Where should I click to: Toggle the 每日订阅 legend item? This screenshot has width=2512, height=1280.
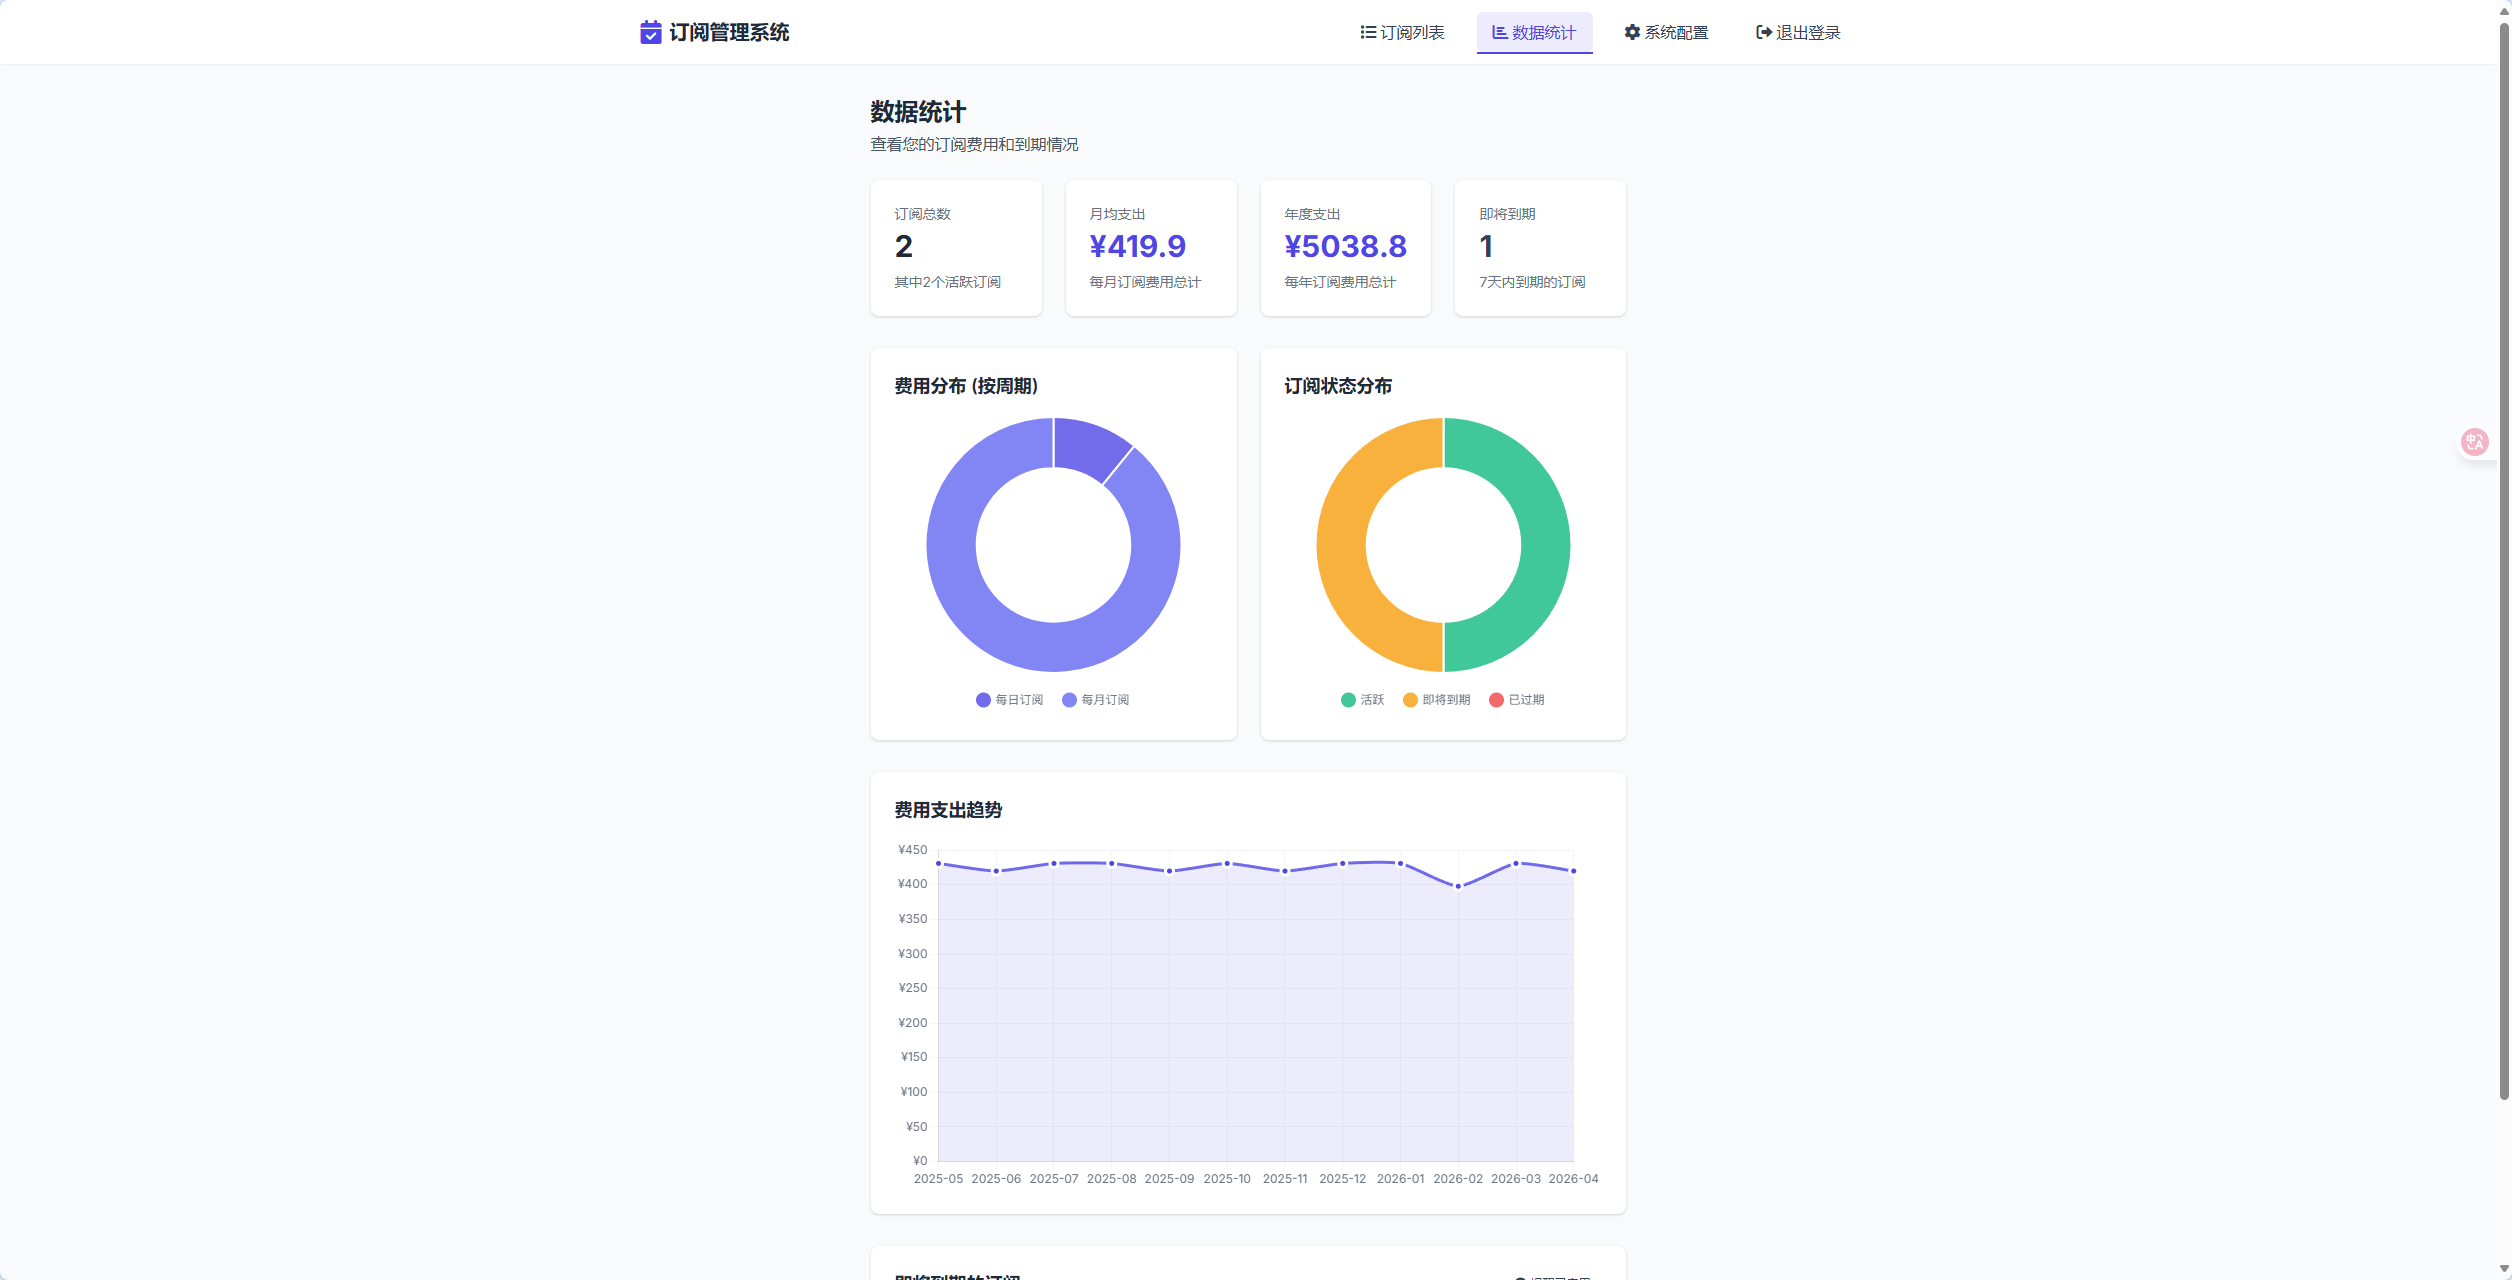click(1010, 700)
